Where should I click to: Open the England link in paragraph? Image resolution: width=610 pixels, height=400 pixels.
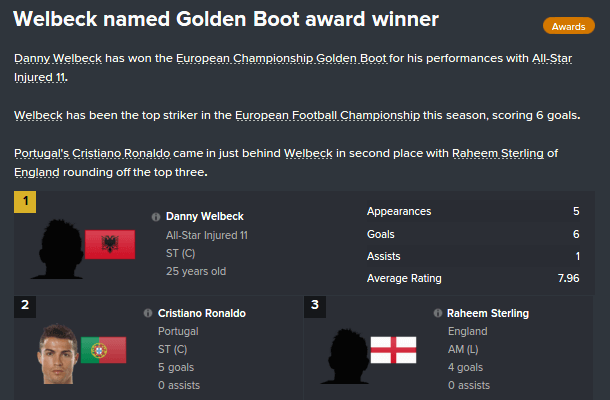click(x=37, y=172)
